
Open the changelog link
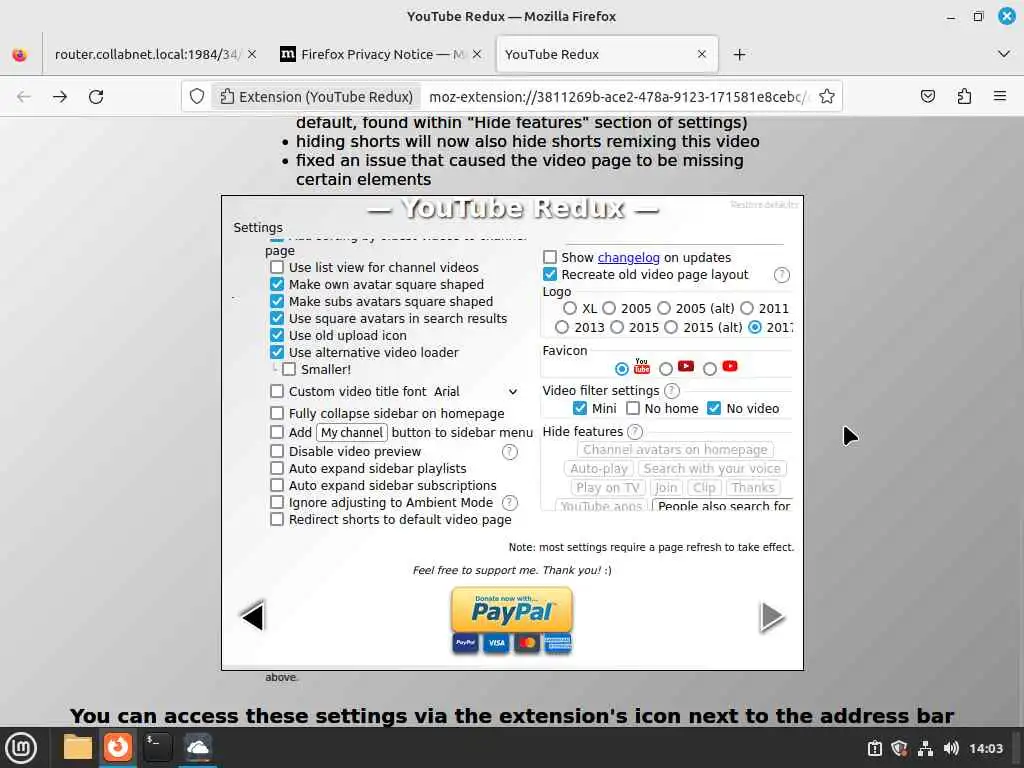[628, 257]
